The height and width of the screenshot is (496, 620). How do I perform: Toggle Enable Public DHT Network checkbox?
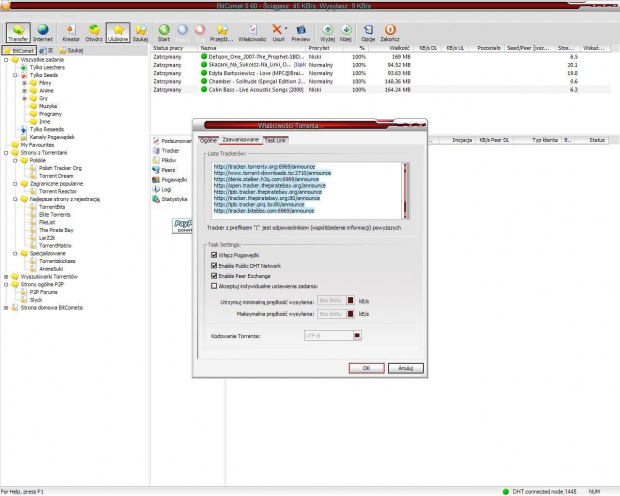[x=214, y=266]
